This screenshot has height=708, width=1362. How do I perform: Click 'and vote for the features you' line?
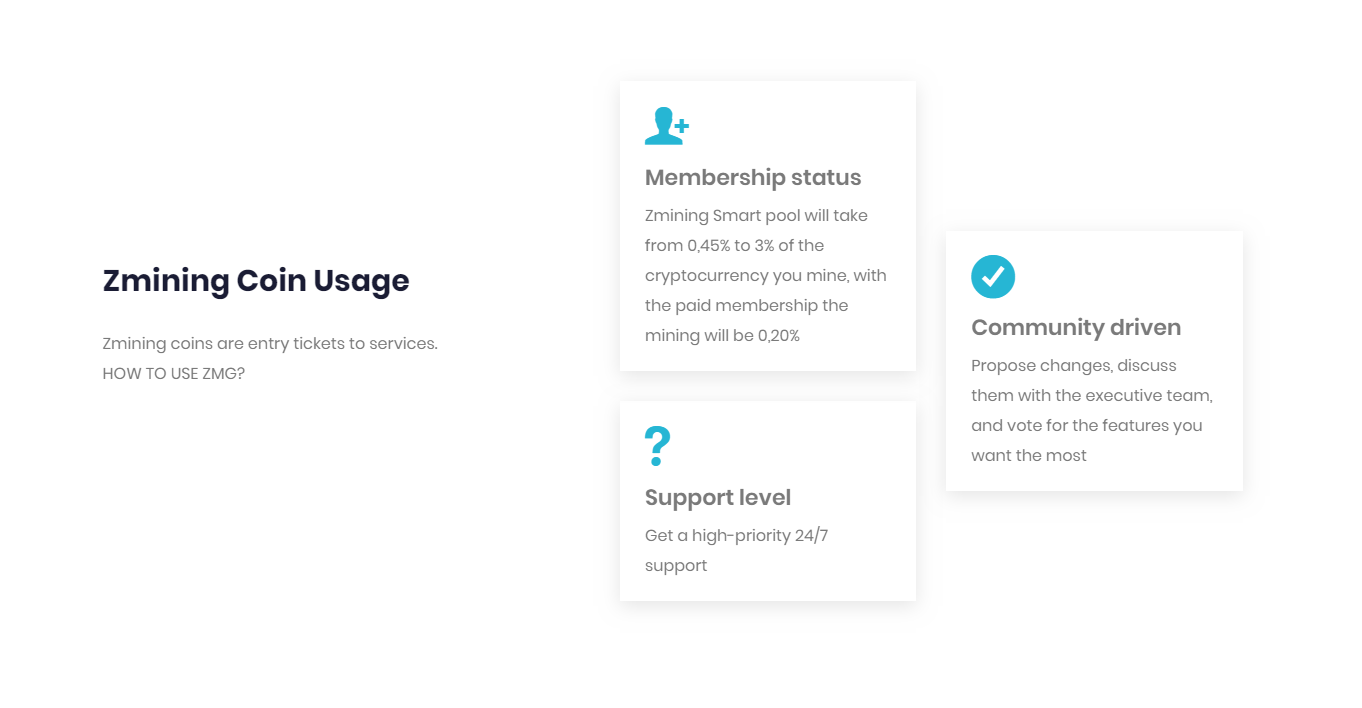[1087, 425]
